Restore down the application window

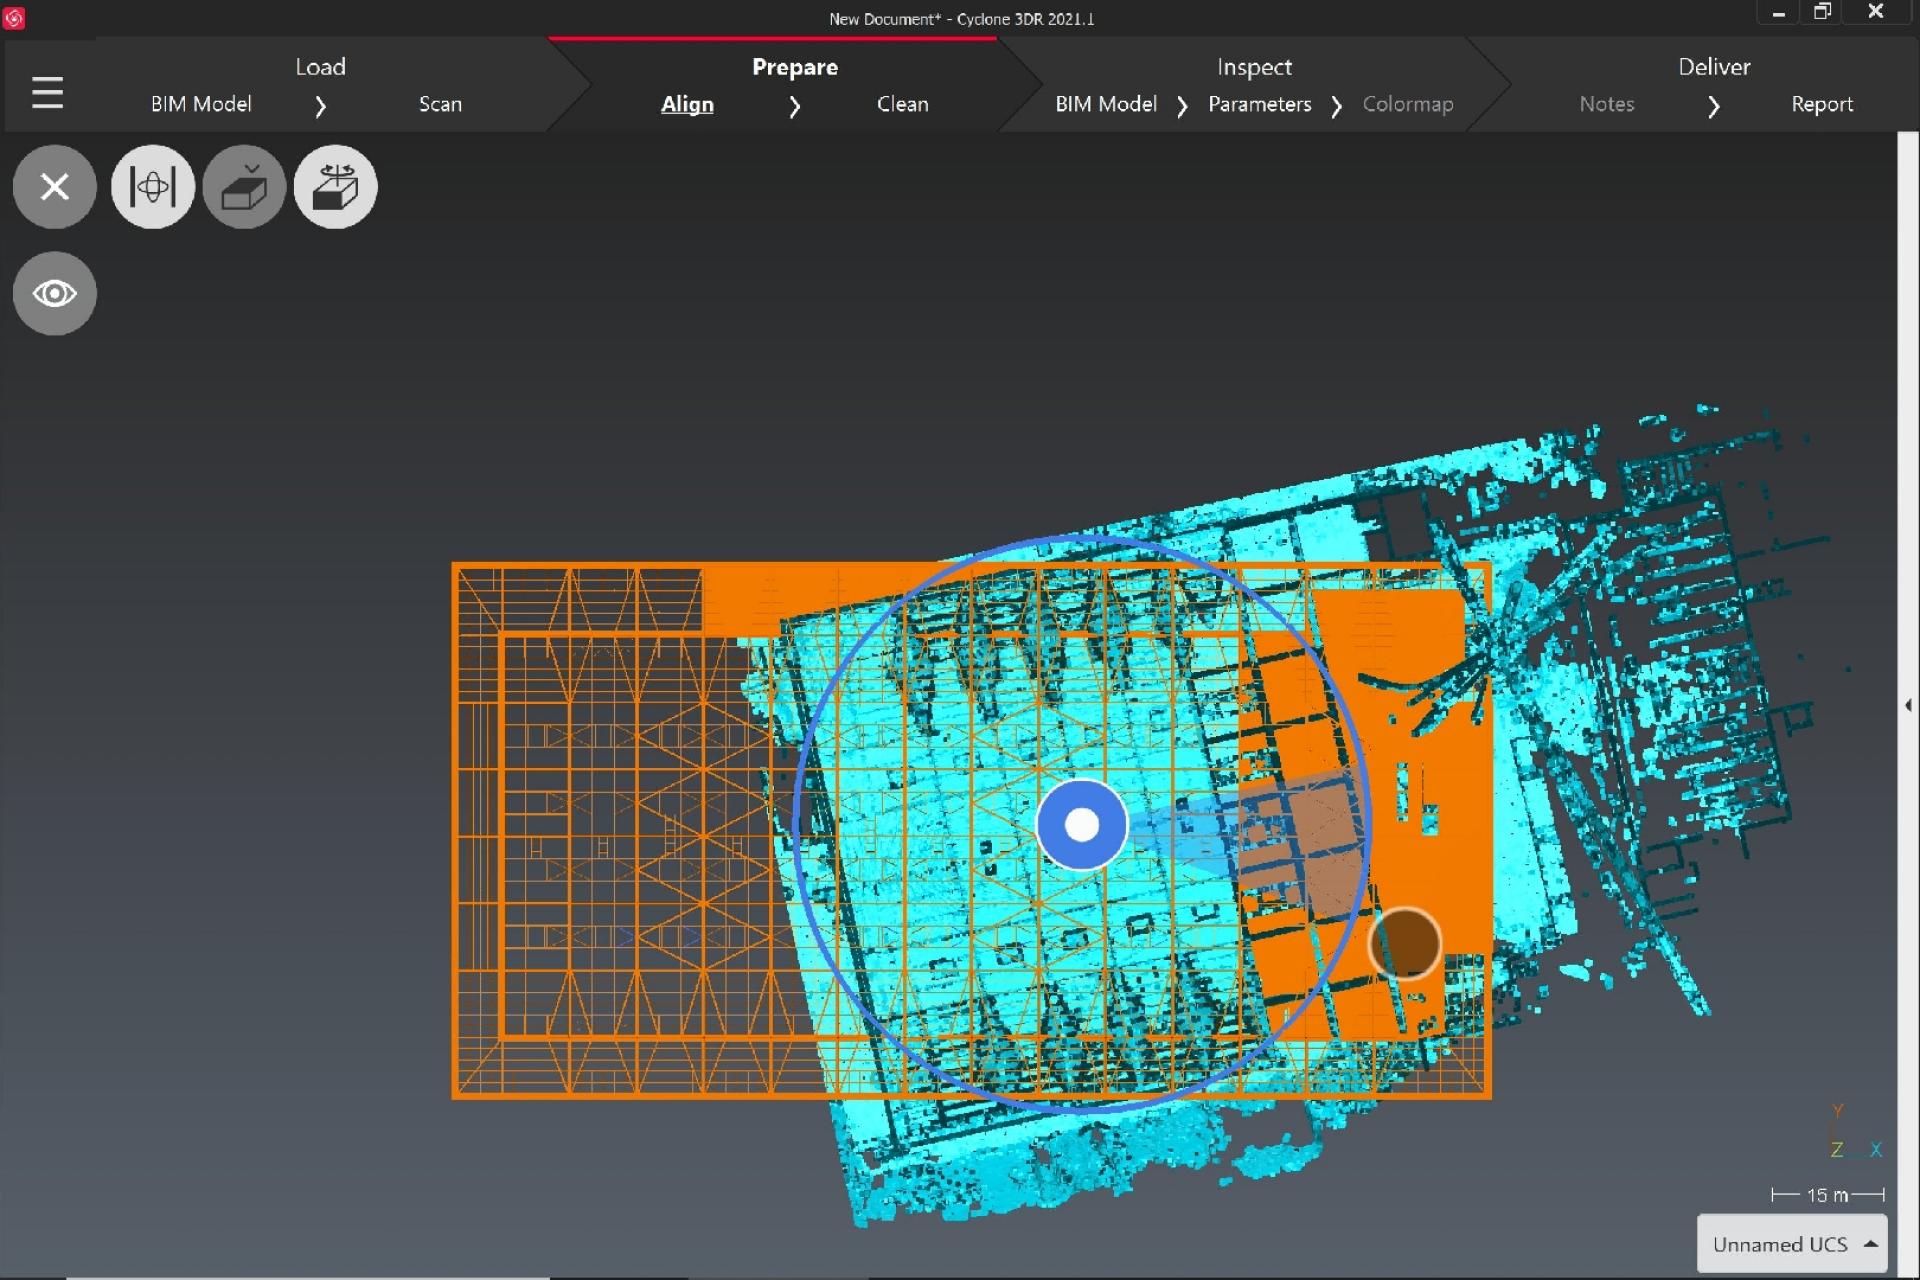pos(1823,12)
